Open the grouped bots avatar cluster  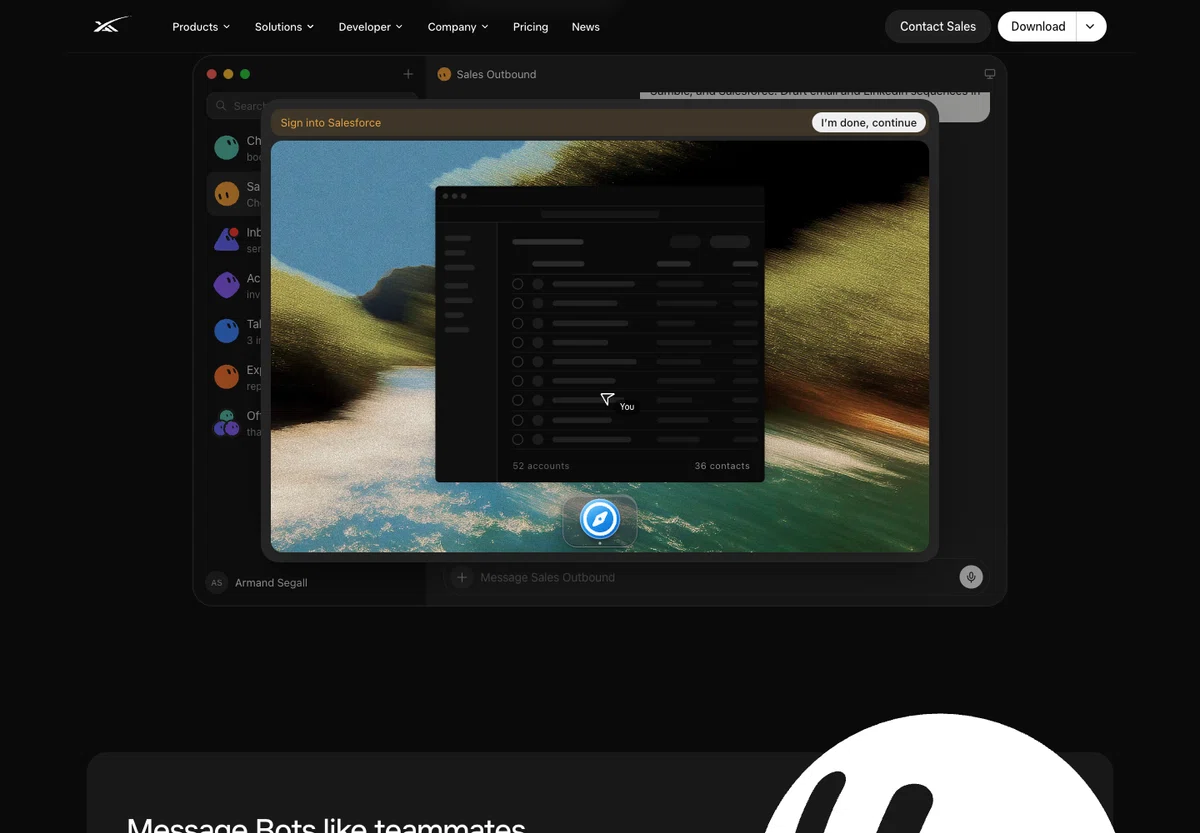227,423
